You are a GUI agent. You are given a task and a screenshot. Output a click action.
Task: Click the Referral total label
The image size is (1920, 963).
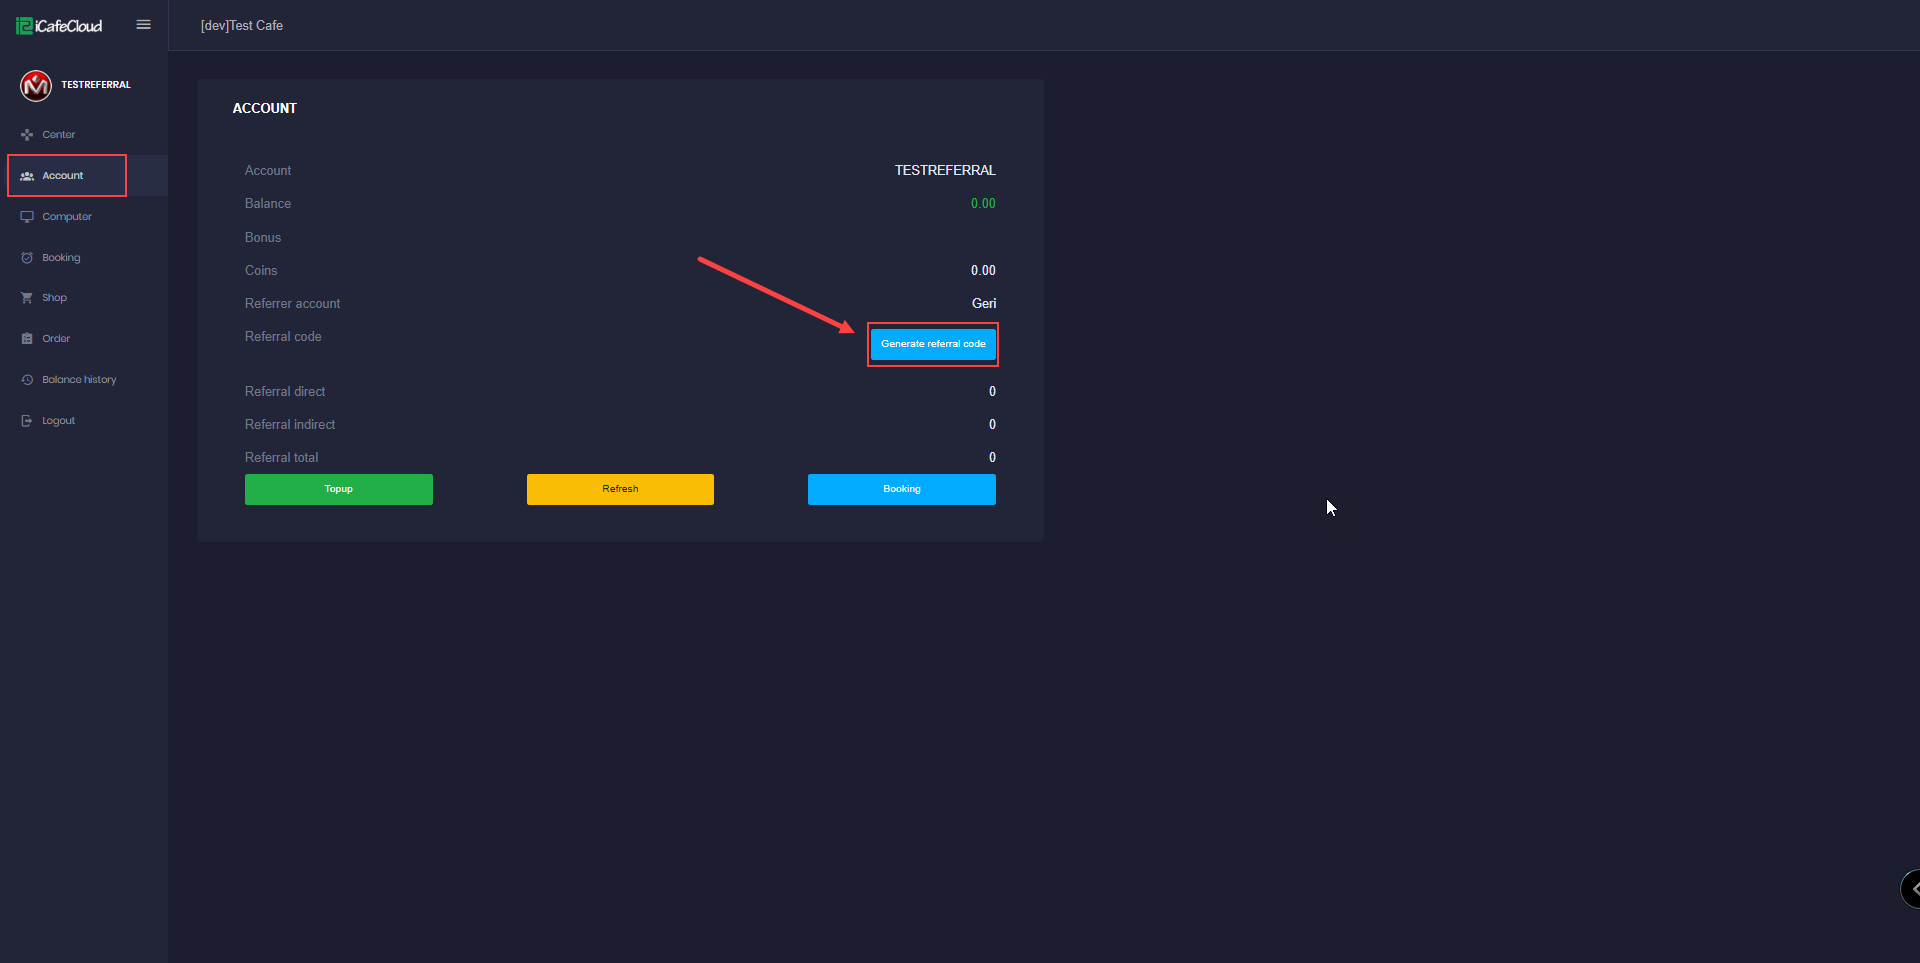pyautogui.click(x=282, y=458)
